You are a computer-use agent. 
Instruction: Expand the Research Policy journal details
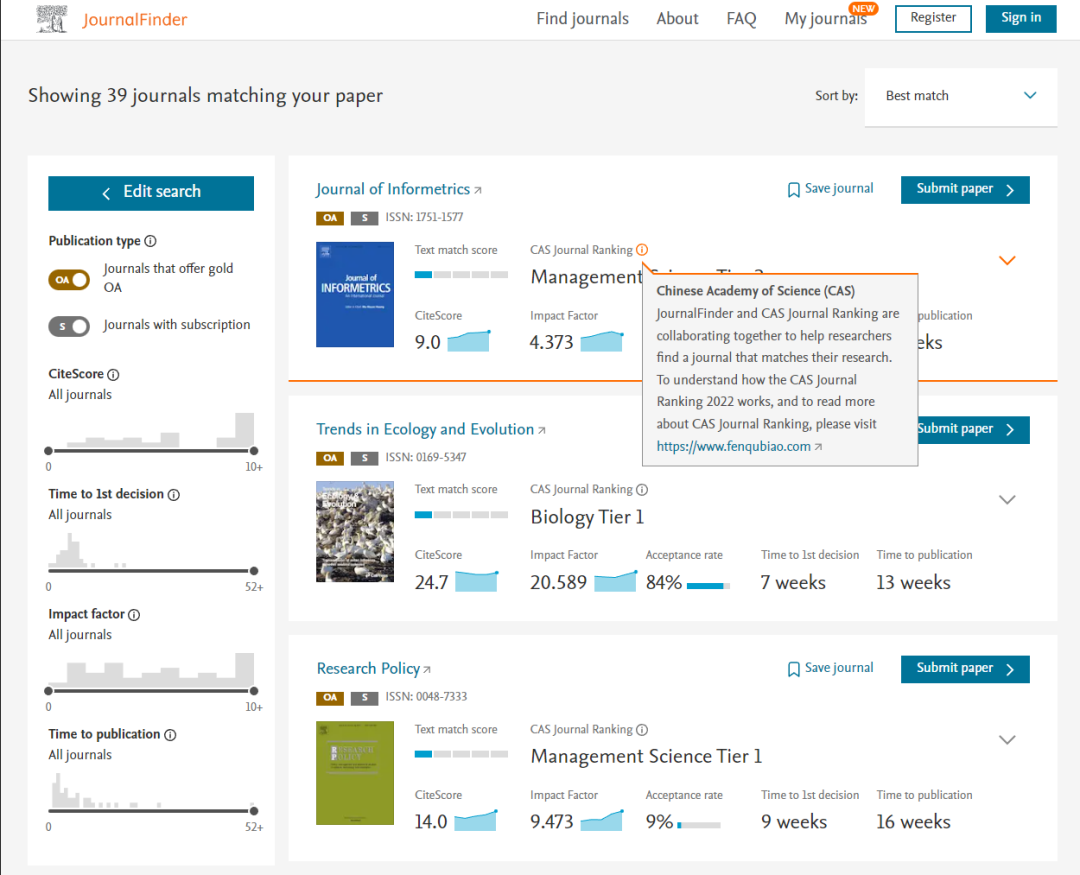click(1007, 740)
